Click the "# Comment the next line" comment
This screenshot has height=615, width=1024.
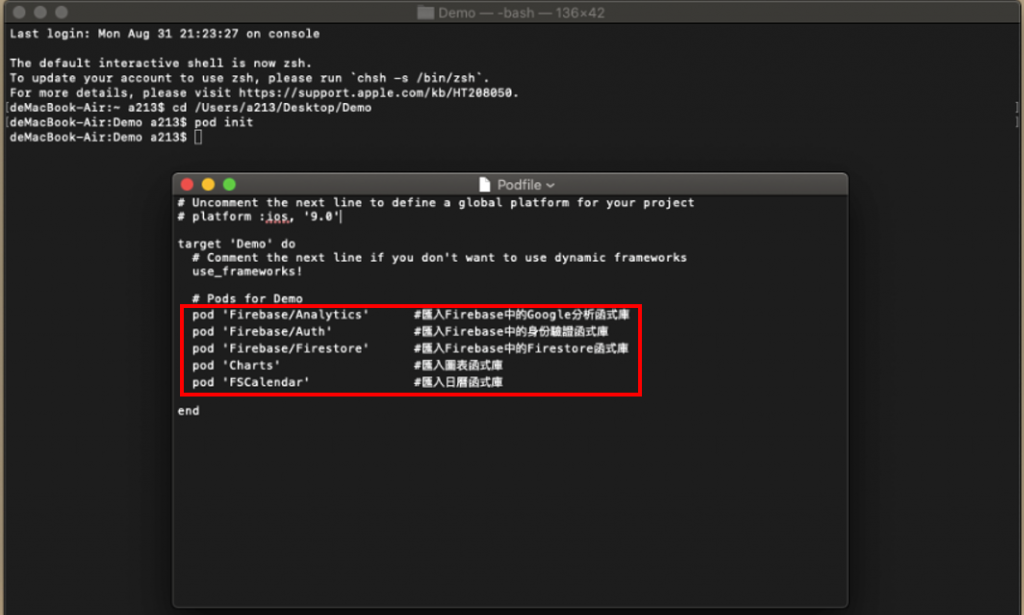(439, 258)
